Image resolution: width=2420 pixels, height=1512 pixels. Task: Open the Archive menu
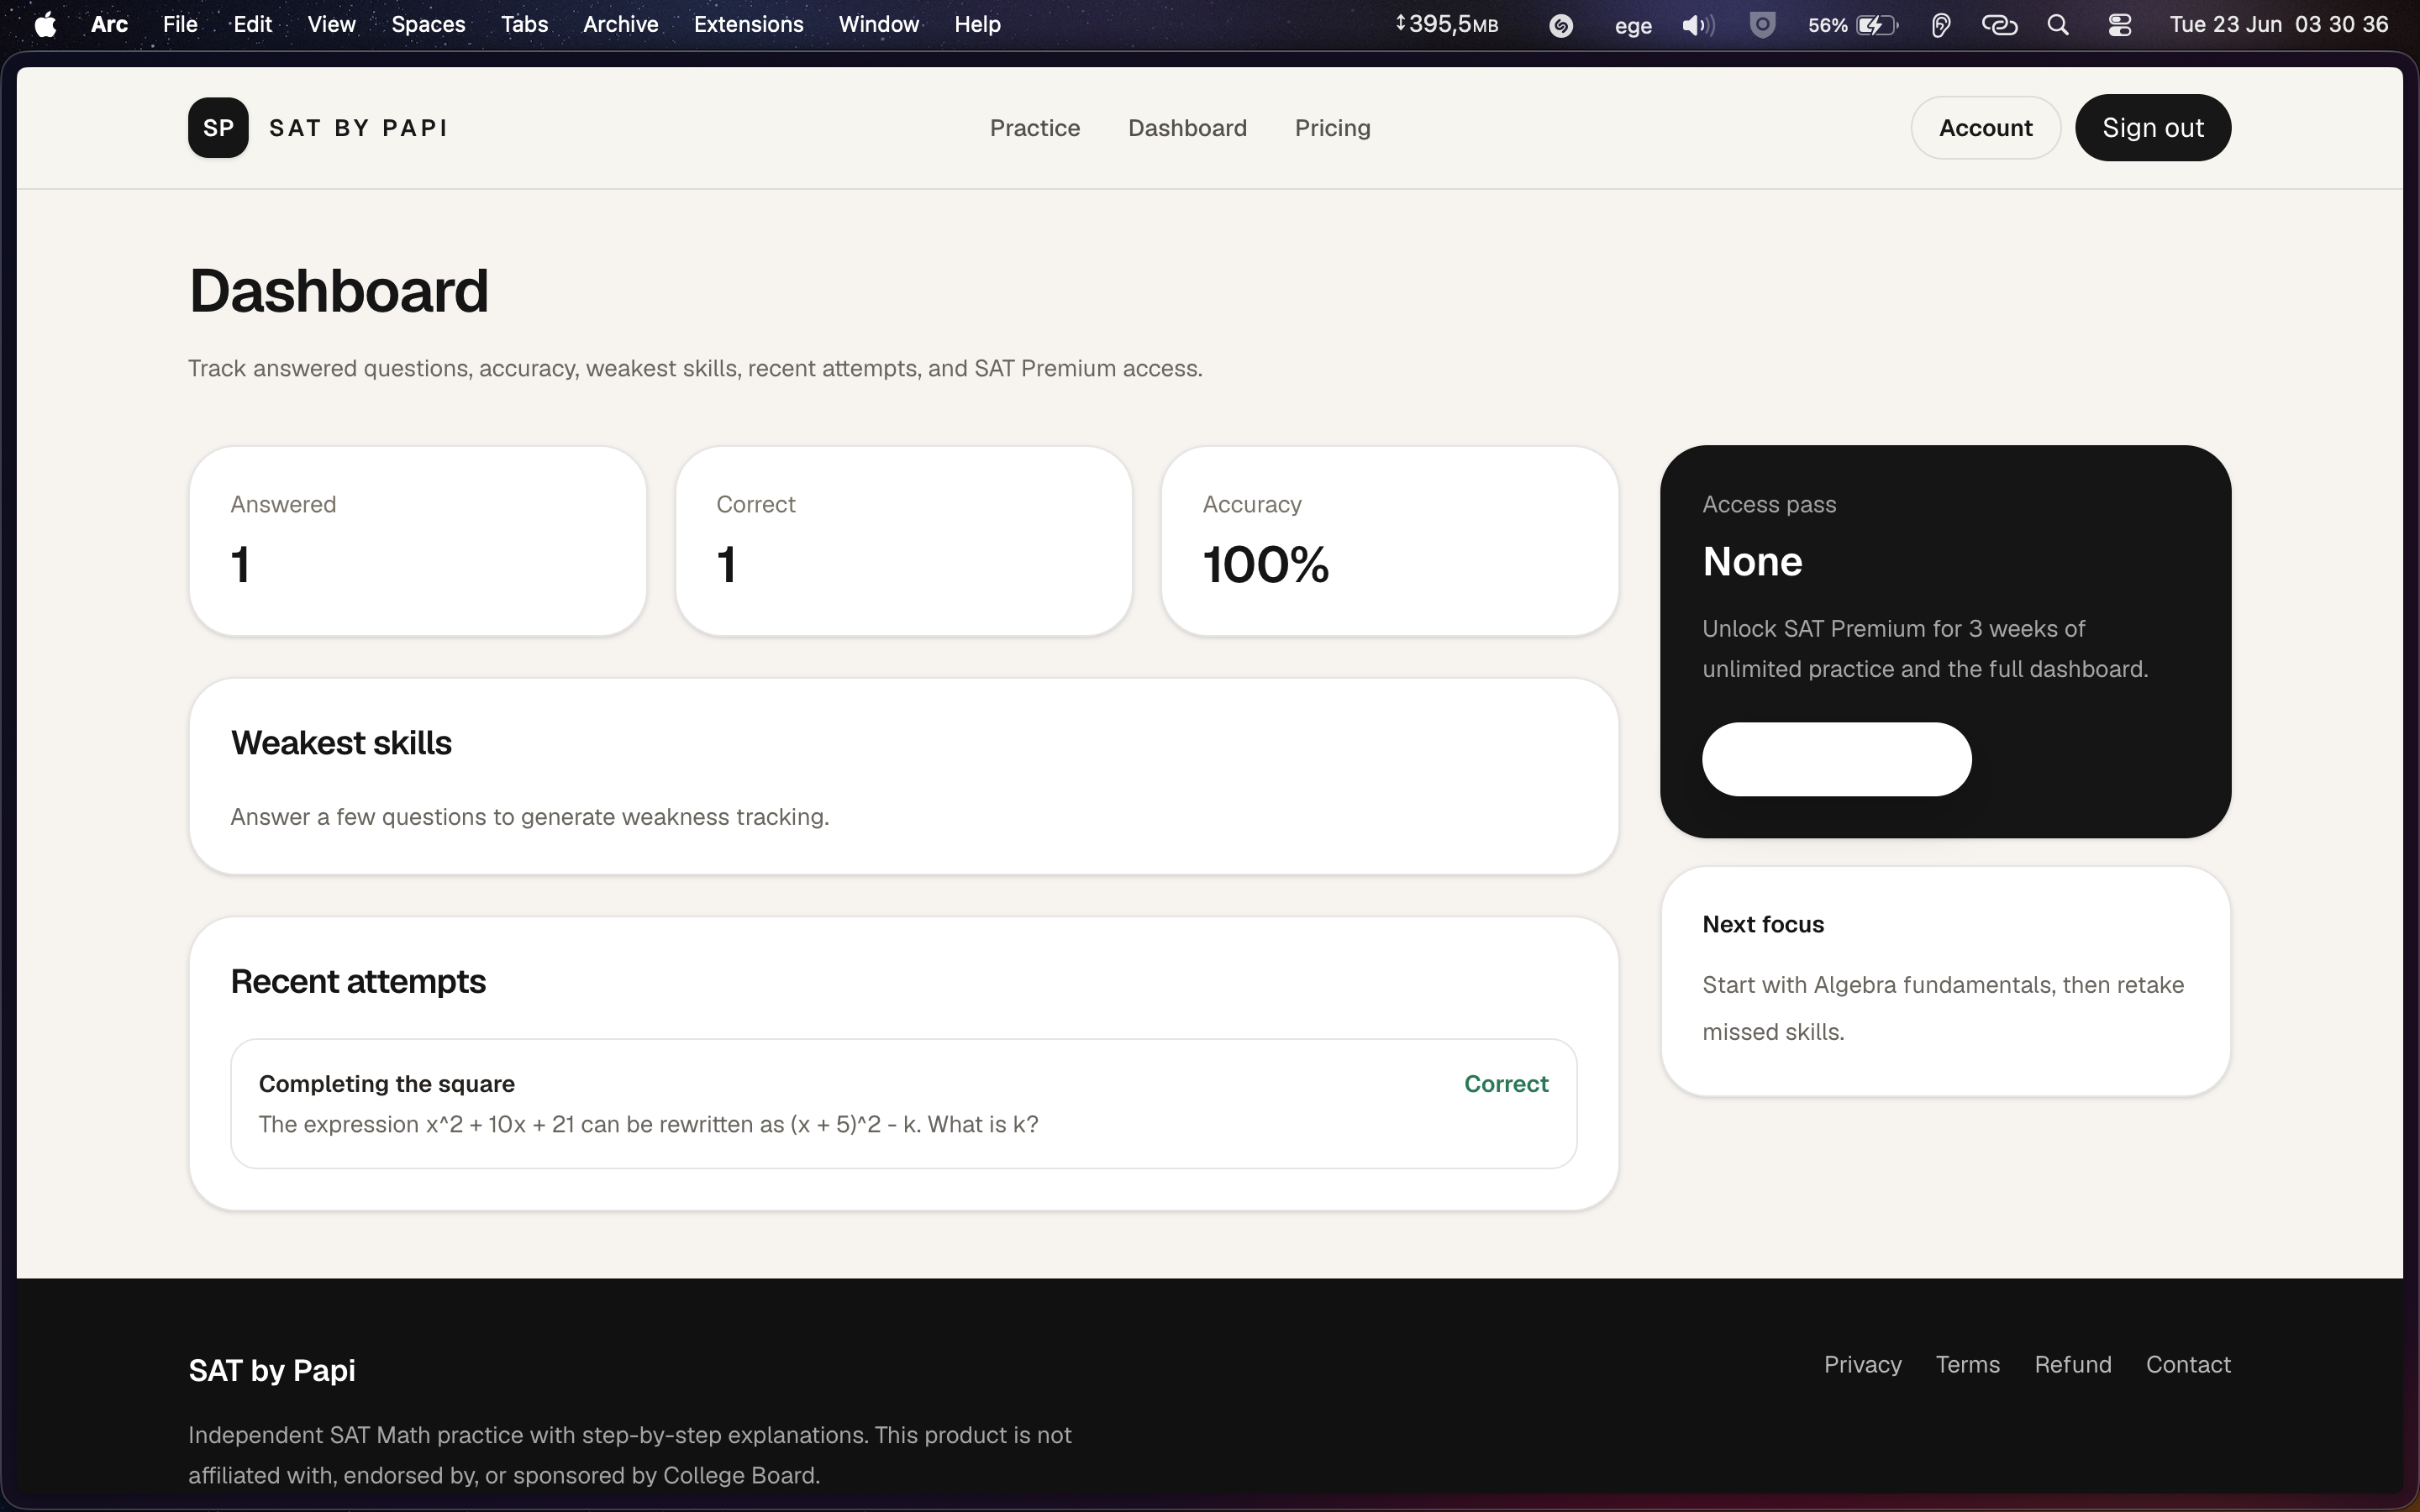tap(620, 24)
